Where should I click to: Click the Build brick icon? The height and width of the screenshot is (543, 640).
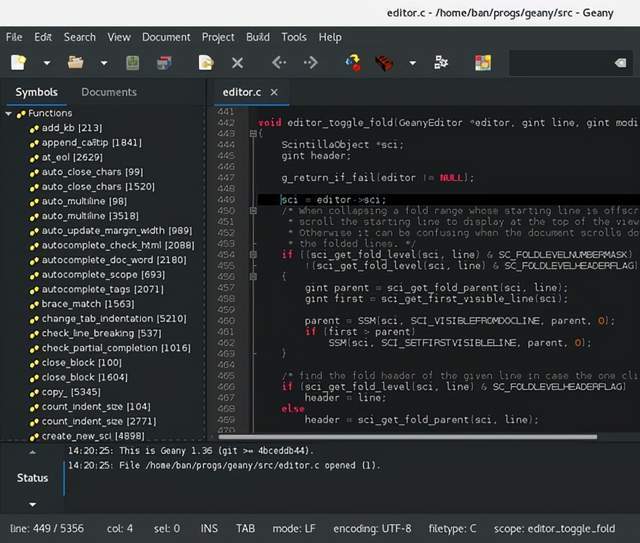[x=384, y=63]
